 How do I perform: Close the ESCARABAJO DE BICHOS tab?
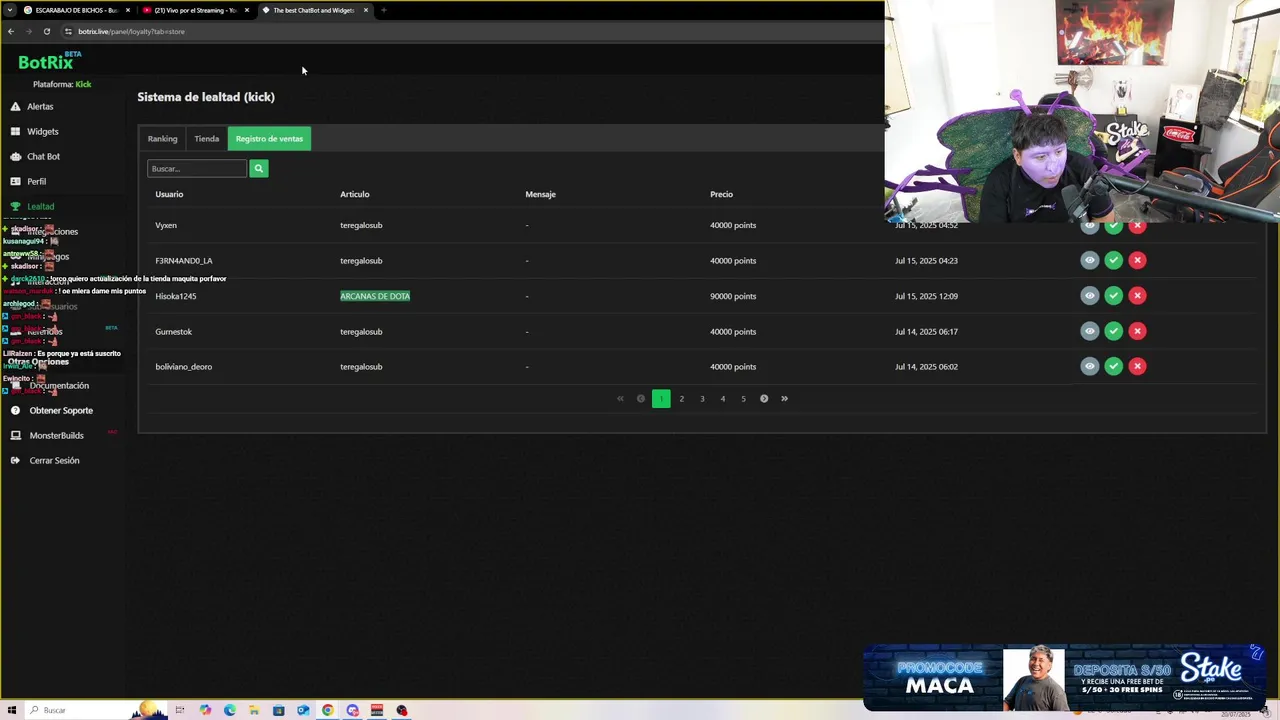pyautogui.click(x=128, y=10)
